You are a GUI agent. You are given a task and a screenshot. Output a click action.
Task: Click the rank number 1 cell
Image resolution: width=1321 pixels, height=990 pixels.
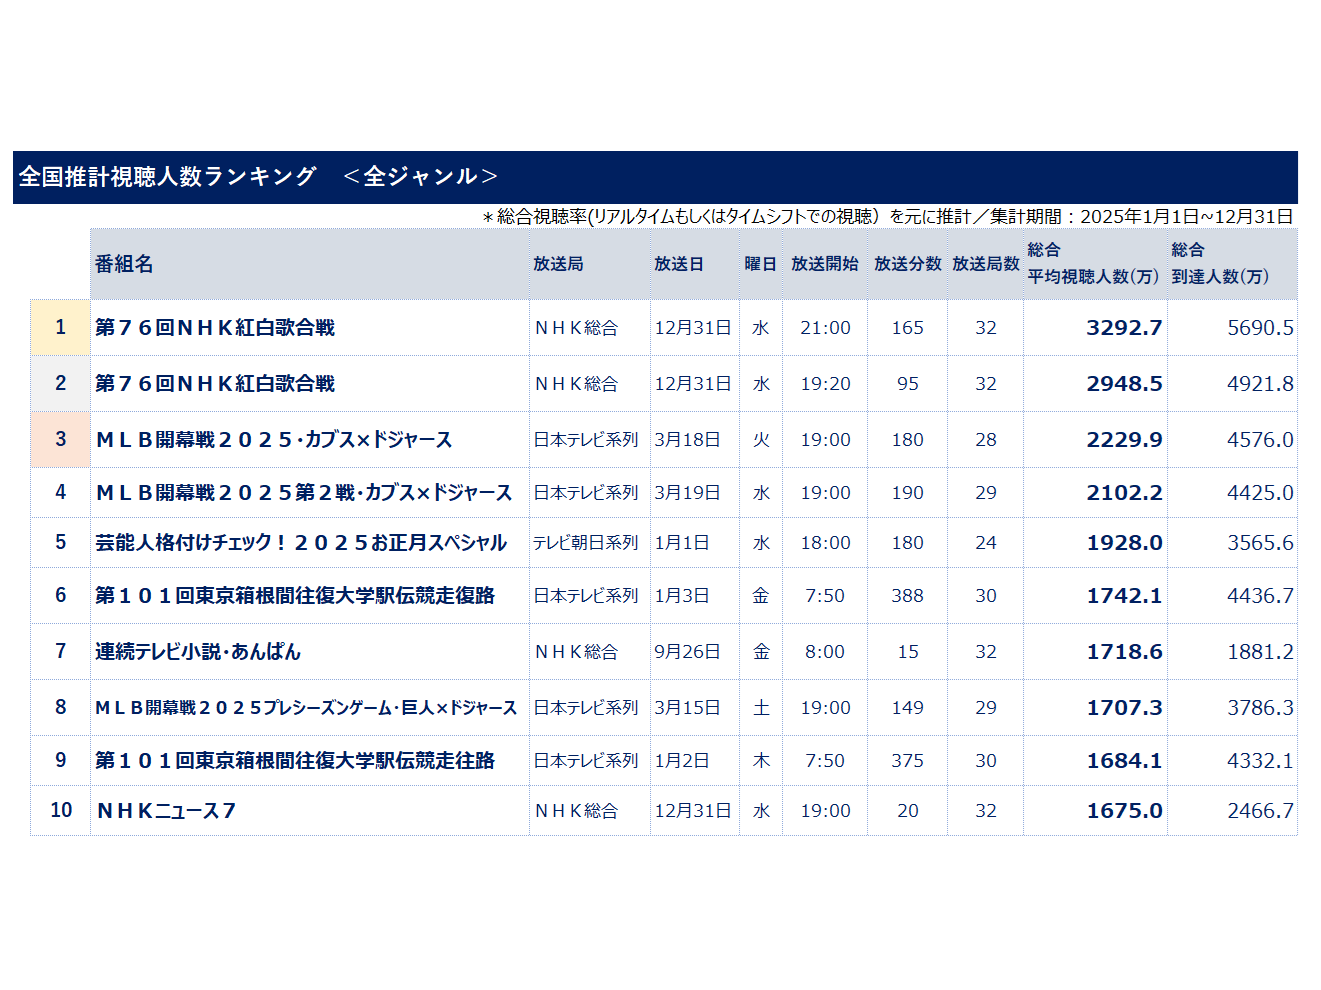pos(60,327)
